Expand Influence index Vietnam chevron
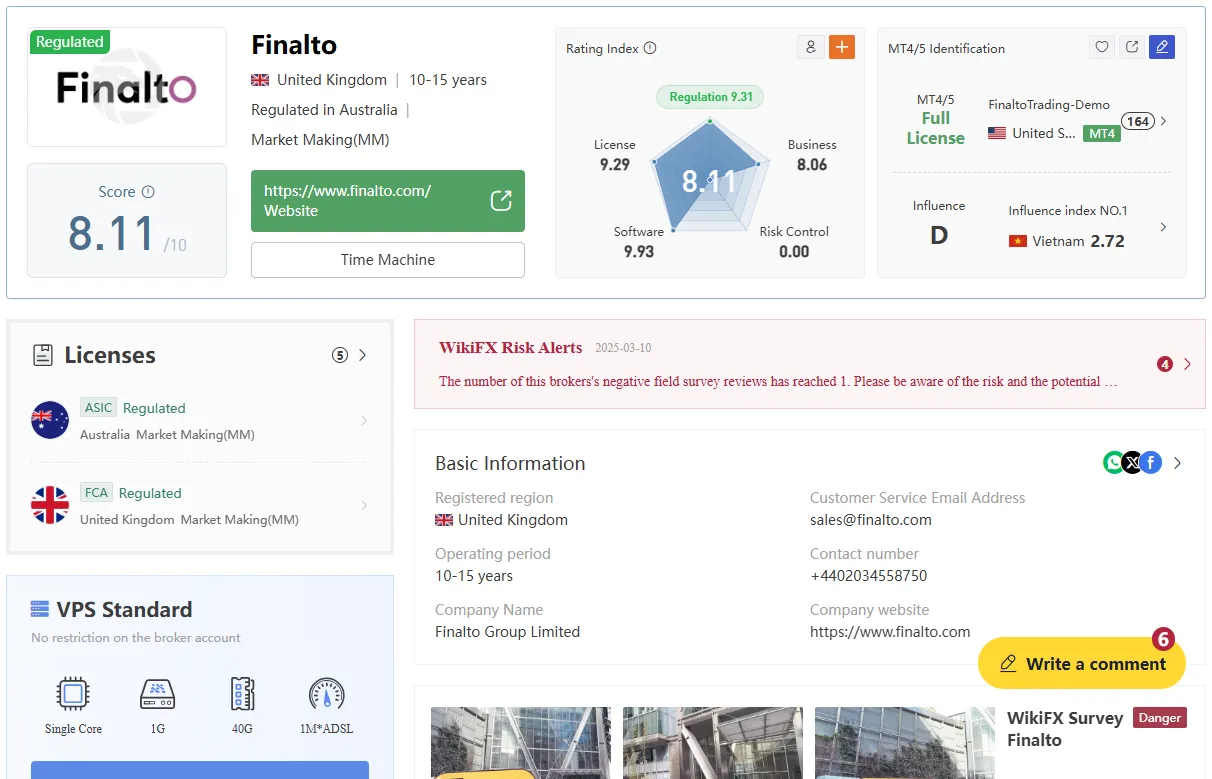 [1163, 227]
